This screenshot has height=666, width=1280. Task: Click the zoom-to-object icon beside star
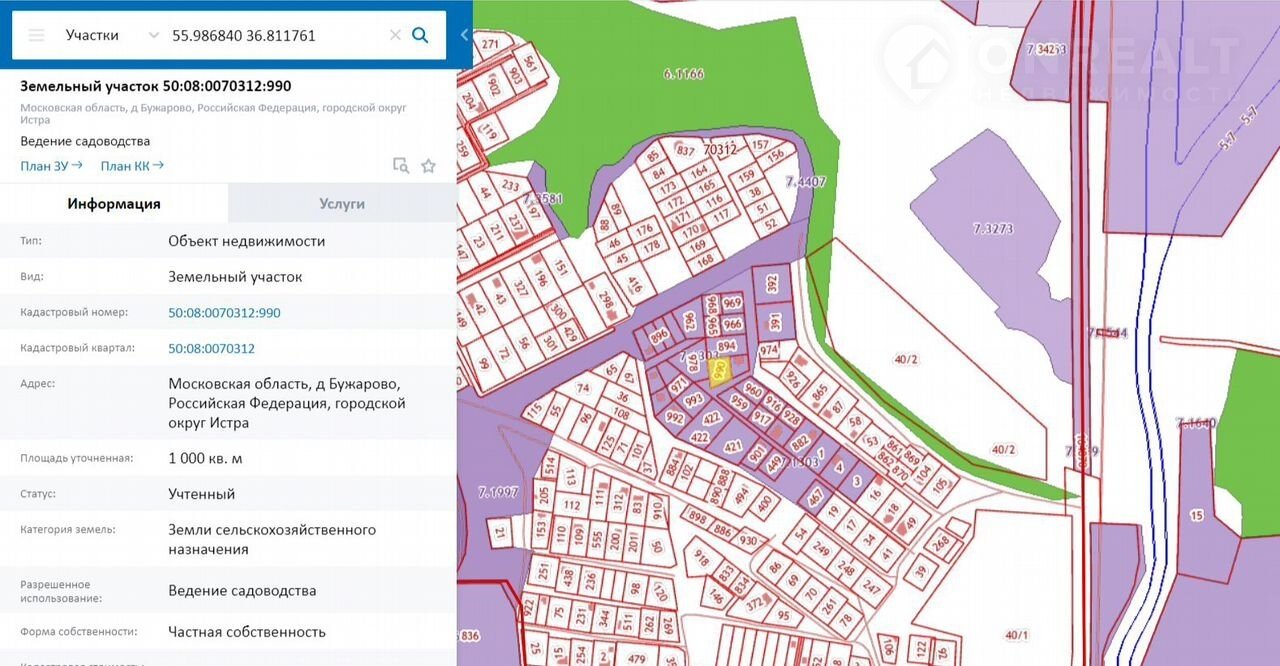(401, 166)
